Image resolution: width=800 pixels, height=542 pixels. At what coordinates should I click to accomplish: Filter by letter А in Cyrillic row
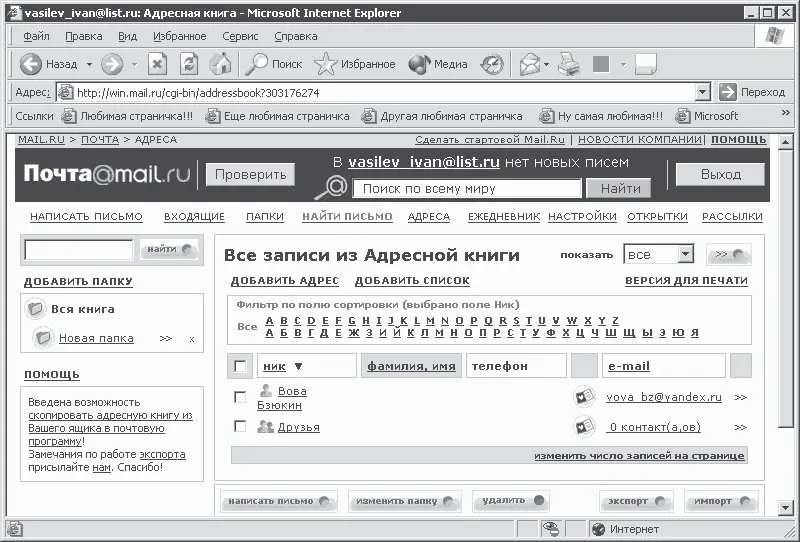(x=270, y=333)
